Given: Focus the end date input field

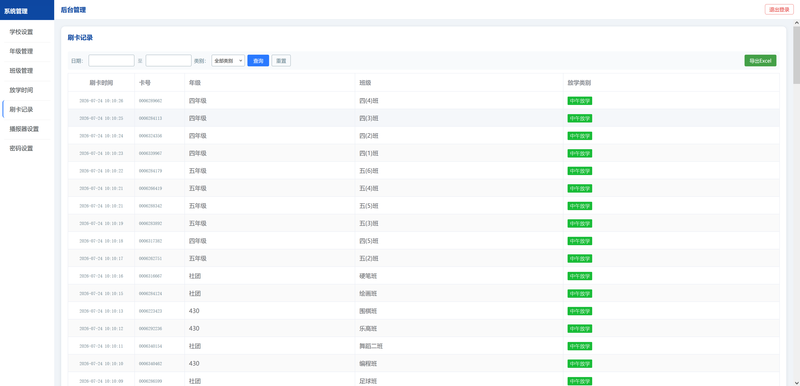Looking at the screenshot, I should [168, 61].
